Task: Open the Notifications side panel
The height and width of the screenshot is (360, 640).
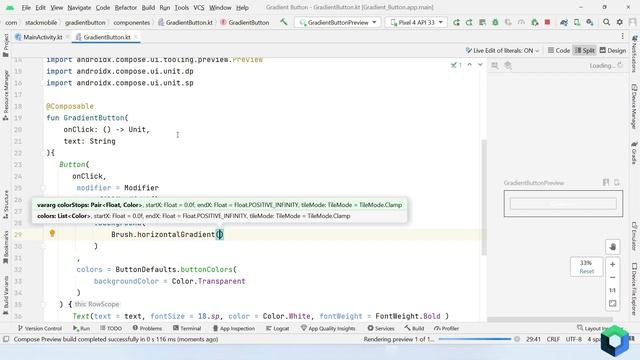Action: (634, 54)
